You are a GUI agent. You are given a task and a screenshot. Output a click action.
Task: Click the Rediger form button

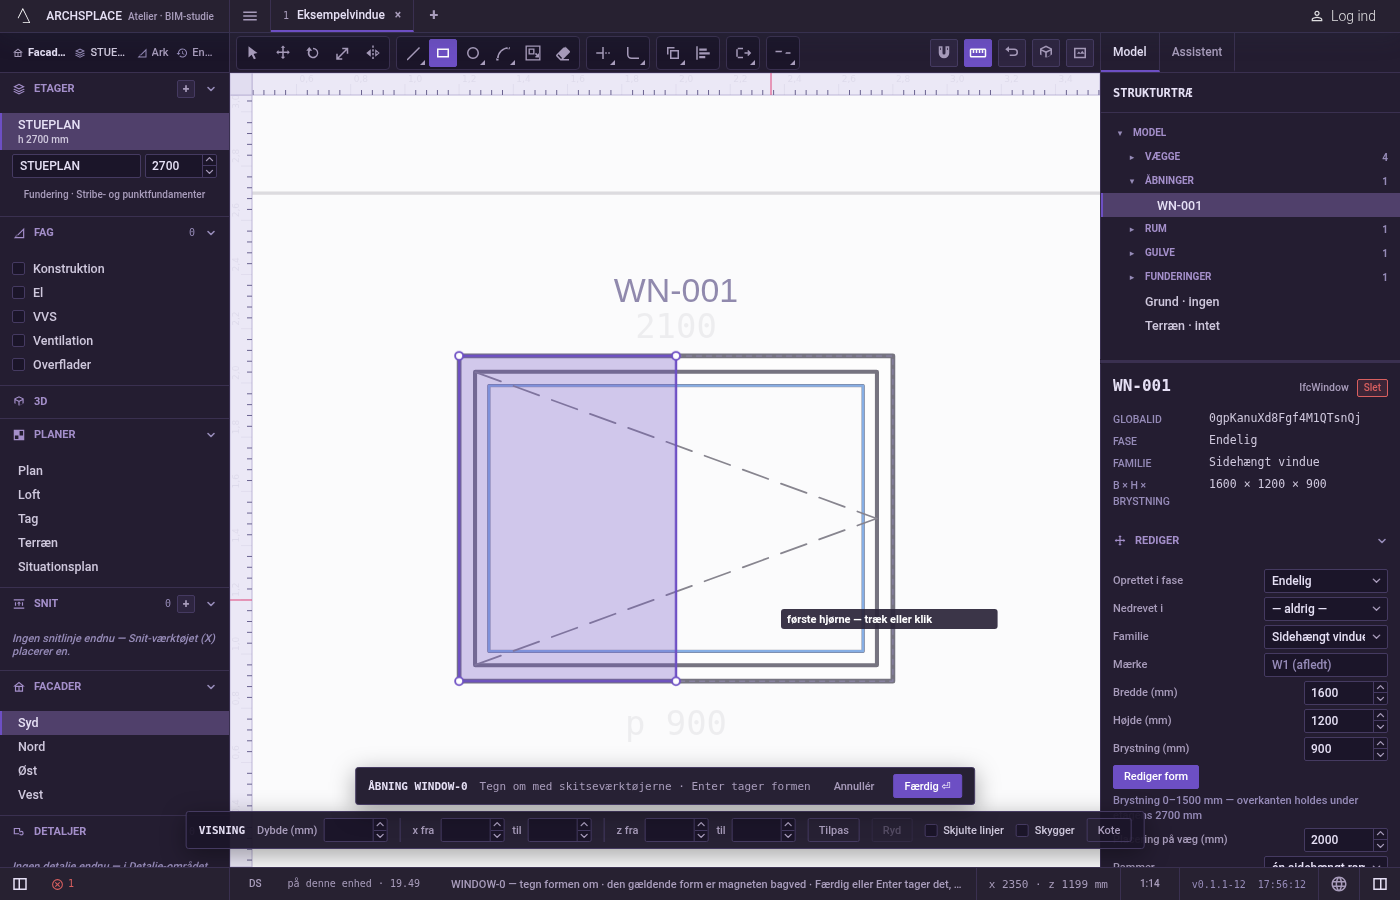pos(1156,777)
